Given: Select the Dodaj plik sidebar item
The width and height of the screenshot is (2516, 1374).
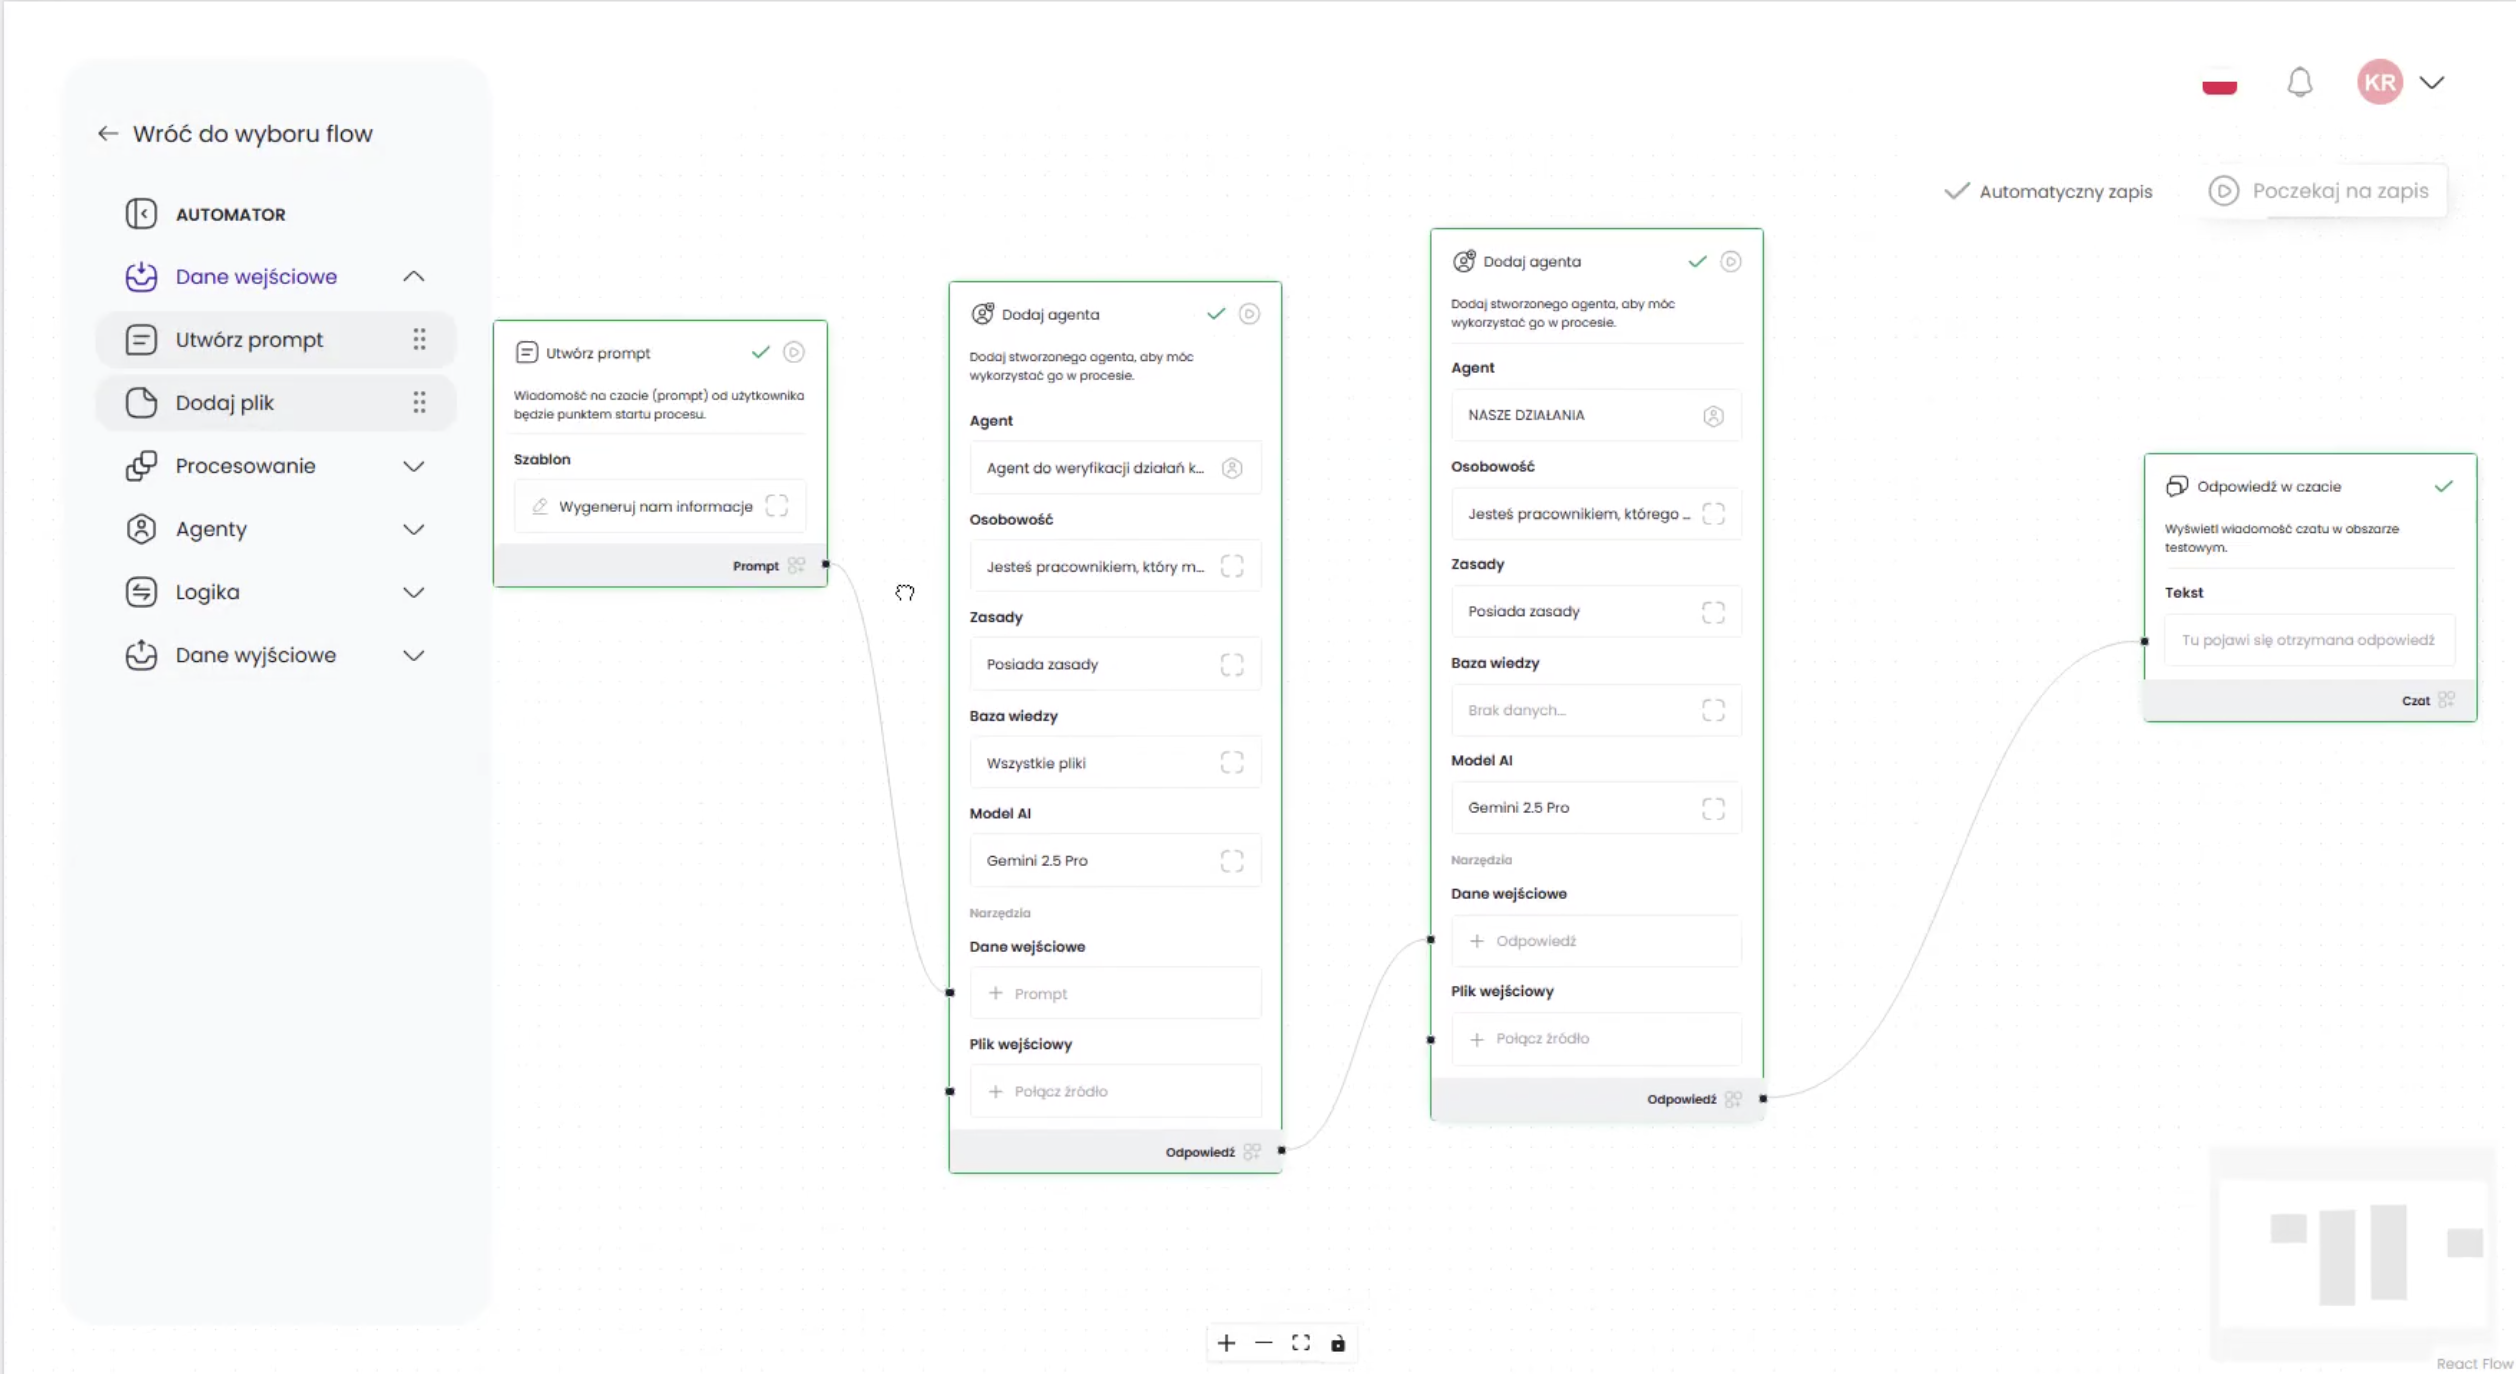Looking at the screenshot, I should point(225,403).
